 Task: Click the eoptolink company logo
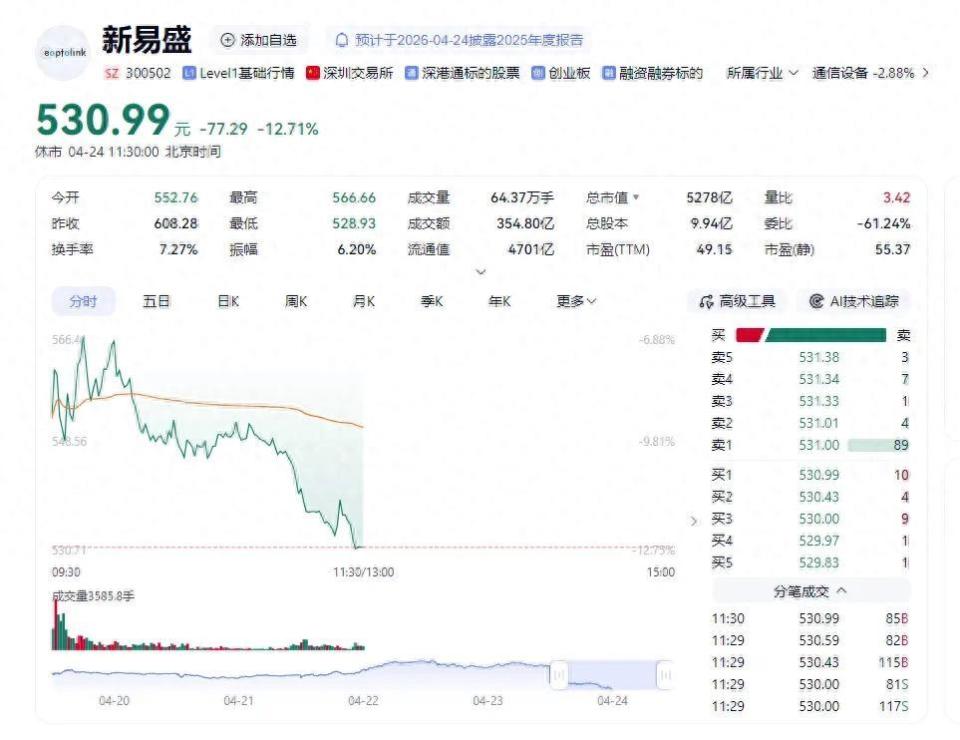(64, 53)
